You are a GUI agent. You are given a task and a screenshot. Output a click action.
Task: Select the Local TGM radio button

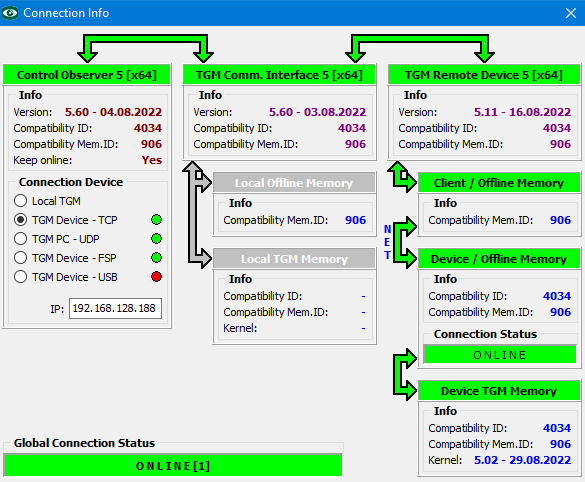pyautogui.click(x=20, y=201)
